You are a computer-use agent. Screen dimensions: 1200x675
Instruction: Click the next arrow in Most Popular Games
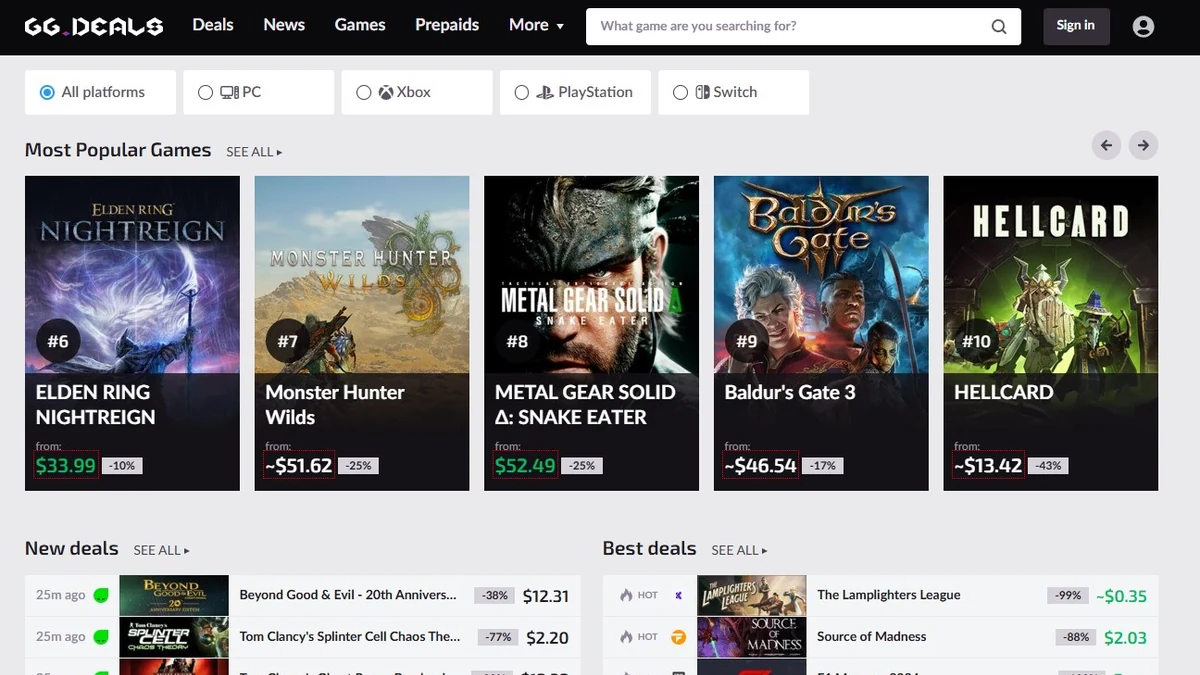pos(1143,145)
